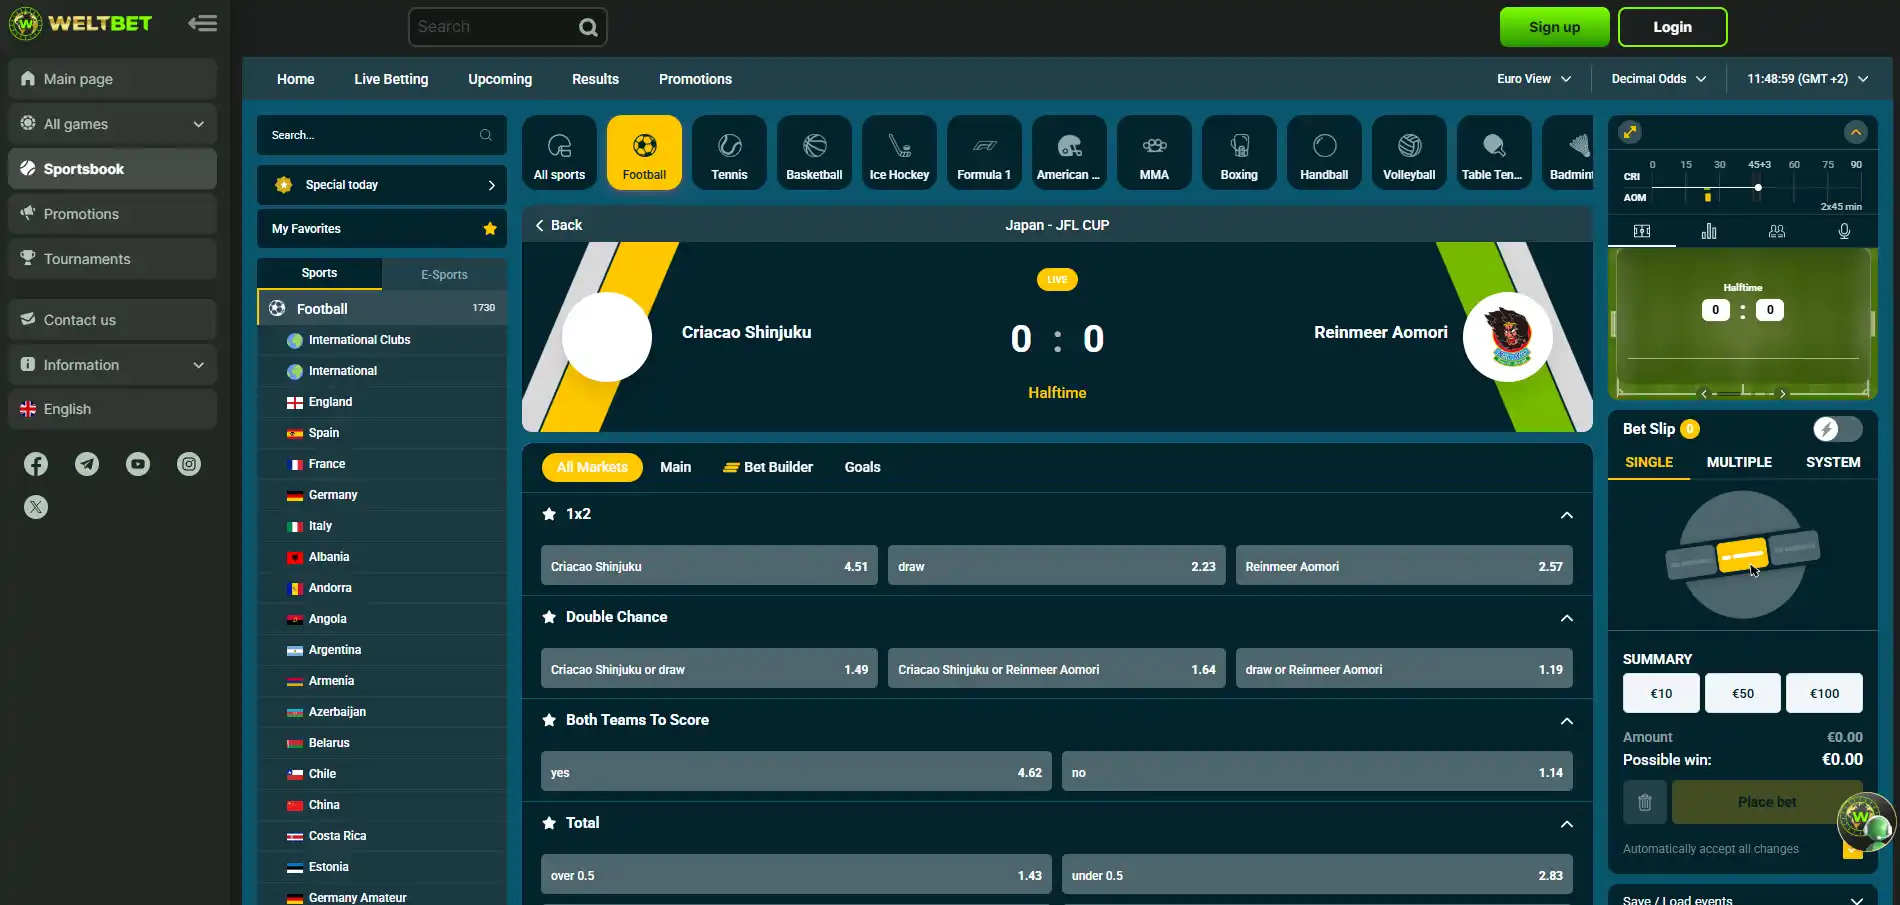Image resolution: width=1900 pixels, height=905 pixels.
Task: Favorite the Total market star
Action: pyautogui.click(x=549, y=823)
